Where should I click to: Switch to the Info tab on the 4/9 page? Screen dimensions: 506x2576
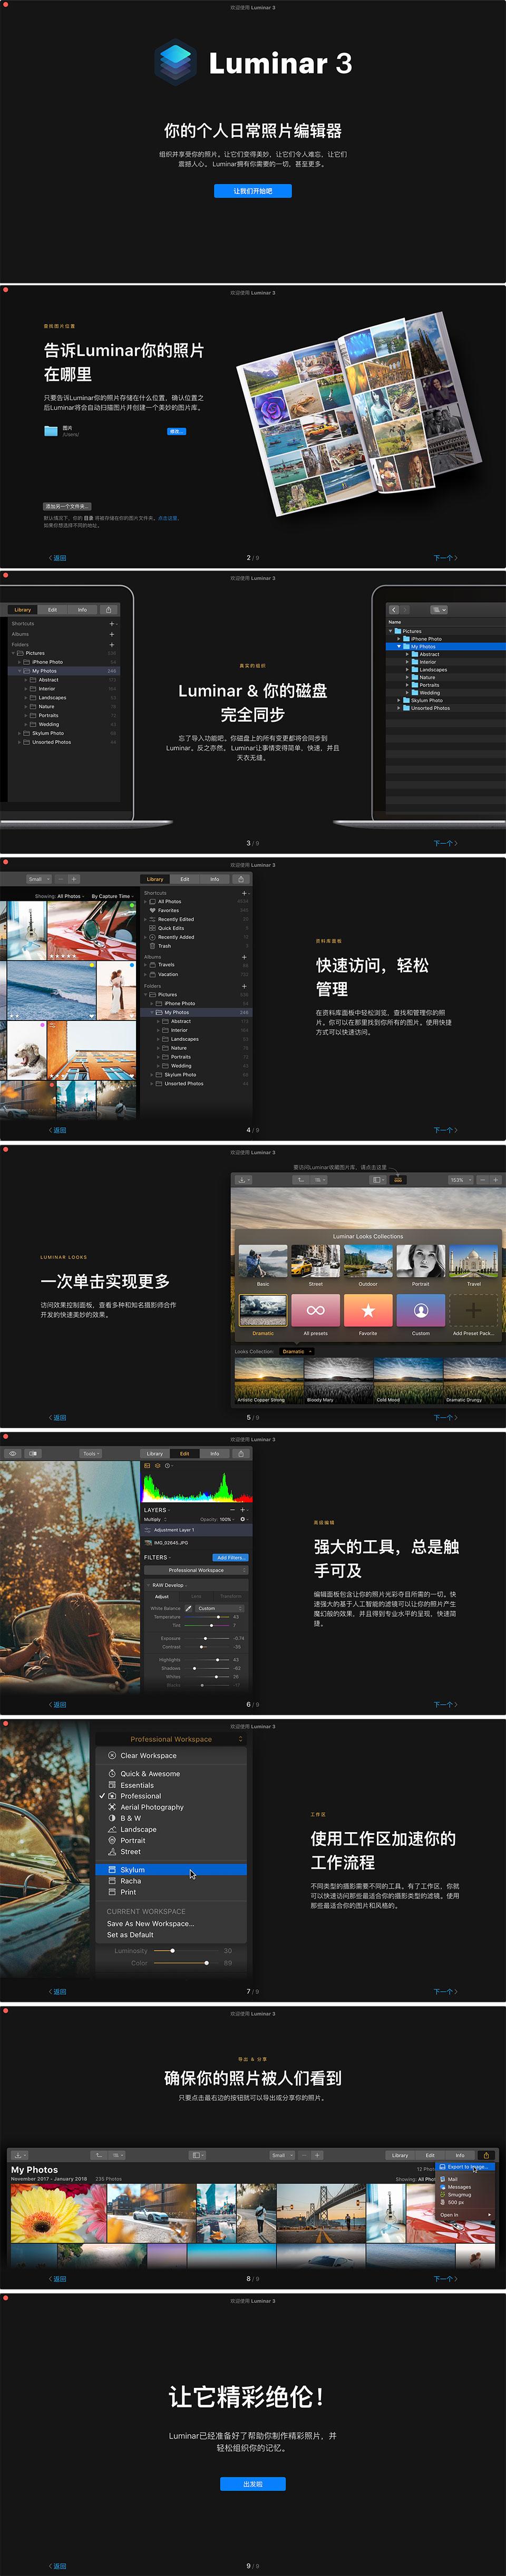(214, 879)
